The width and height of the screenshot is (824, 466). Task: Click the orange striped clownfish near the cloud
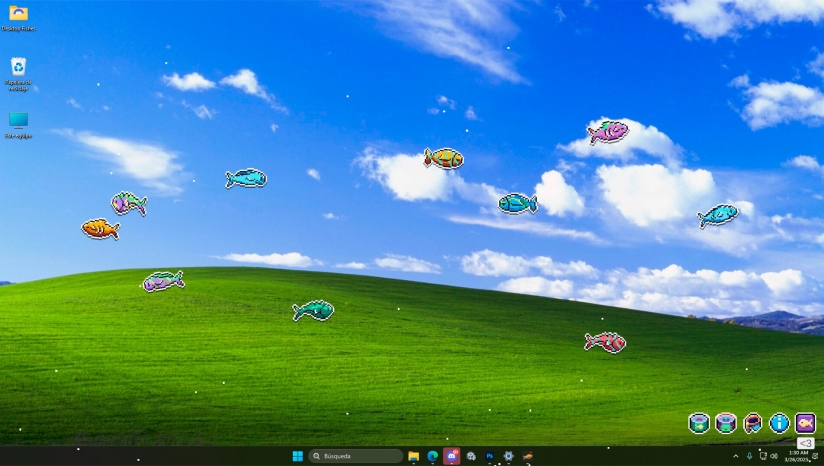coord(444,158)
